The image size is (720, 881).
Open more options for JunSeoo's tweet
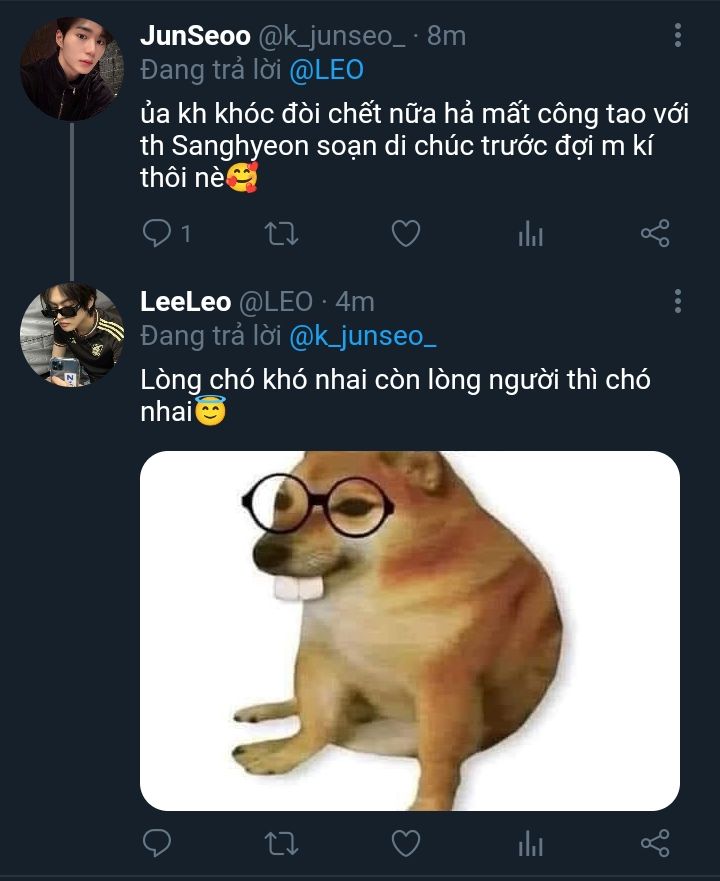tap(678, 37)
